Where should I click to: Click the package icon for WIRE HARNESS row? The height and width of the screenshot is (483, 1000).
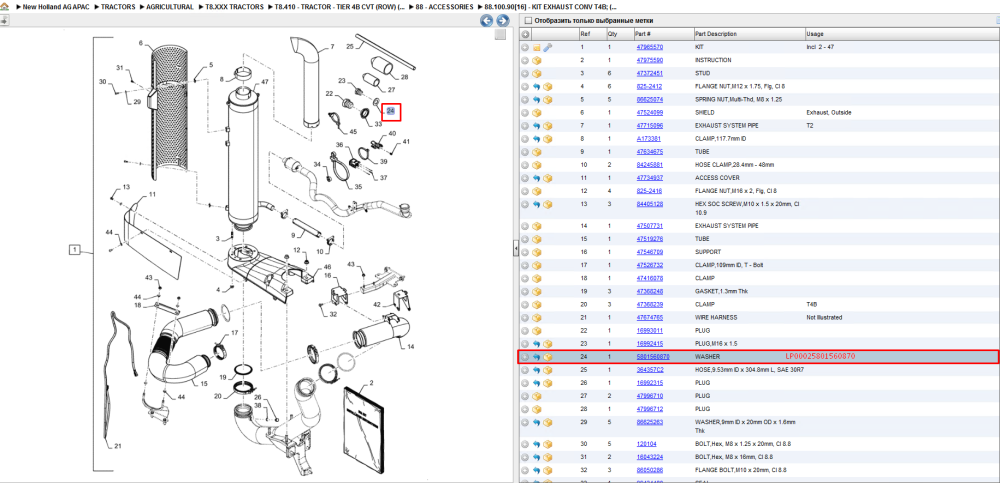tap(536, 317)
